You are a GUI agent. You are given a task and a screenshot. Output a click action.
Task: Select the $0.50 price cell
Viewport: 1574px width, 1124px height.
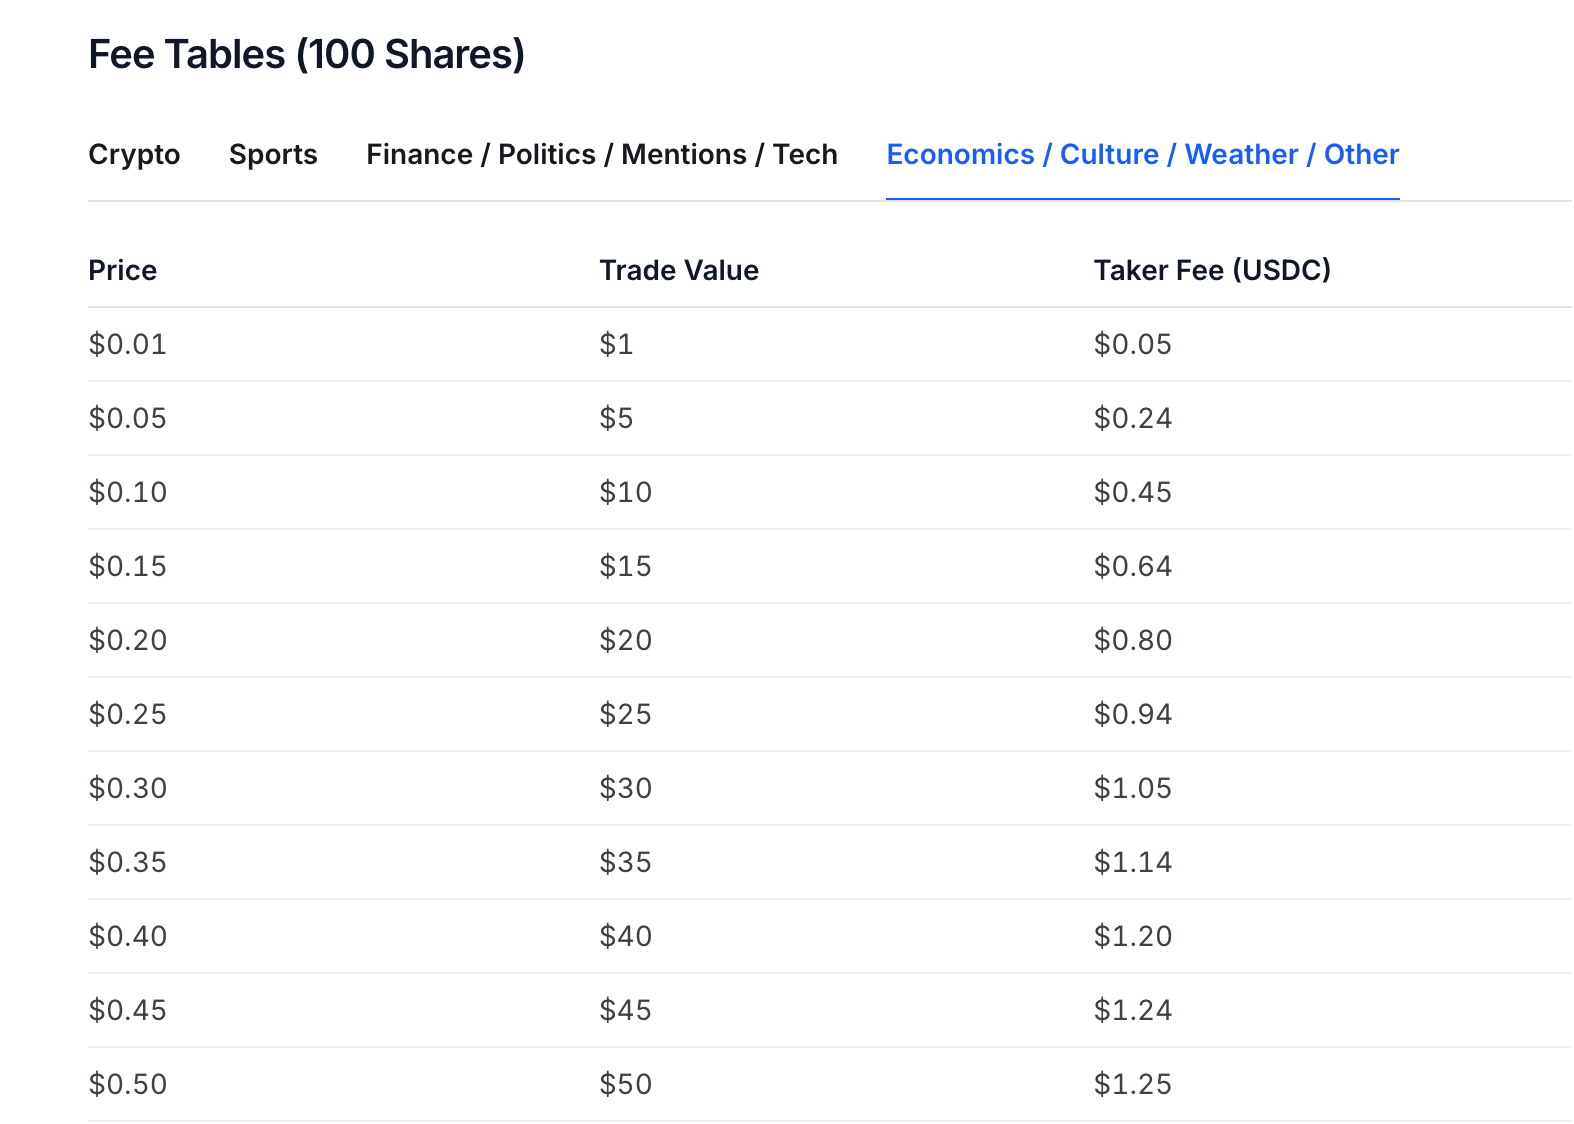pyautogui.click(x=127, y=1084)
